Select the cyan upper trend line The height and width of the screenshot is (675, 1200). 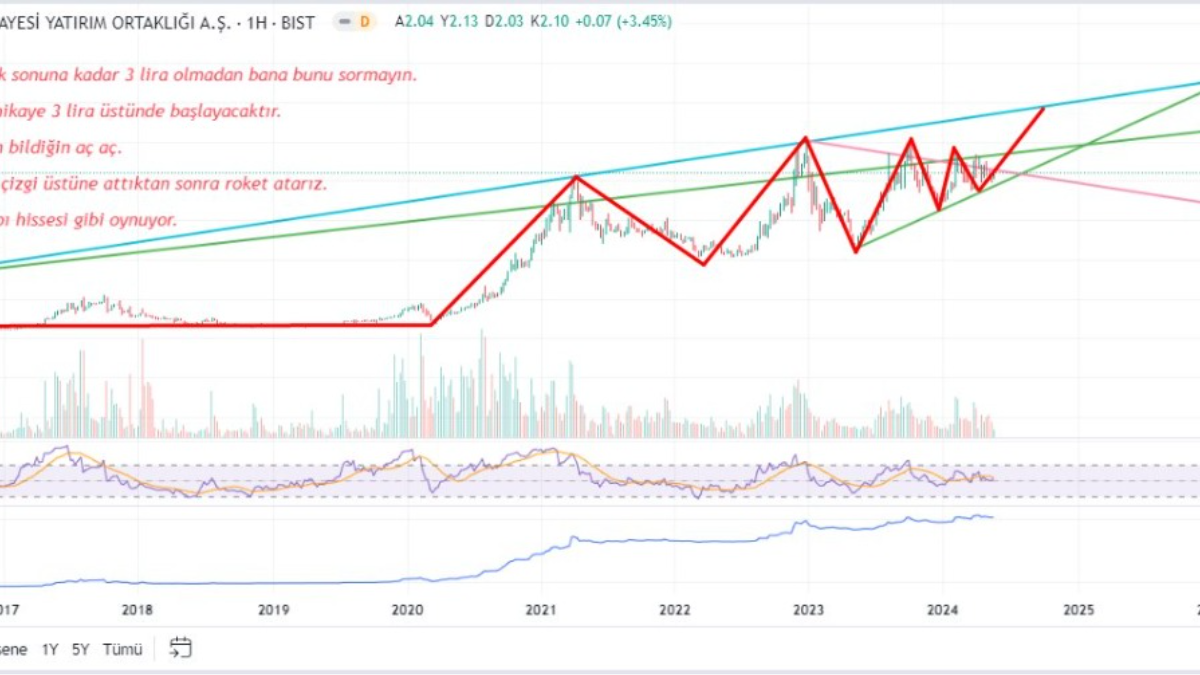point(300,221)
